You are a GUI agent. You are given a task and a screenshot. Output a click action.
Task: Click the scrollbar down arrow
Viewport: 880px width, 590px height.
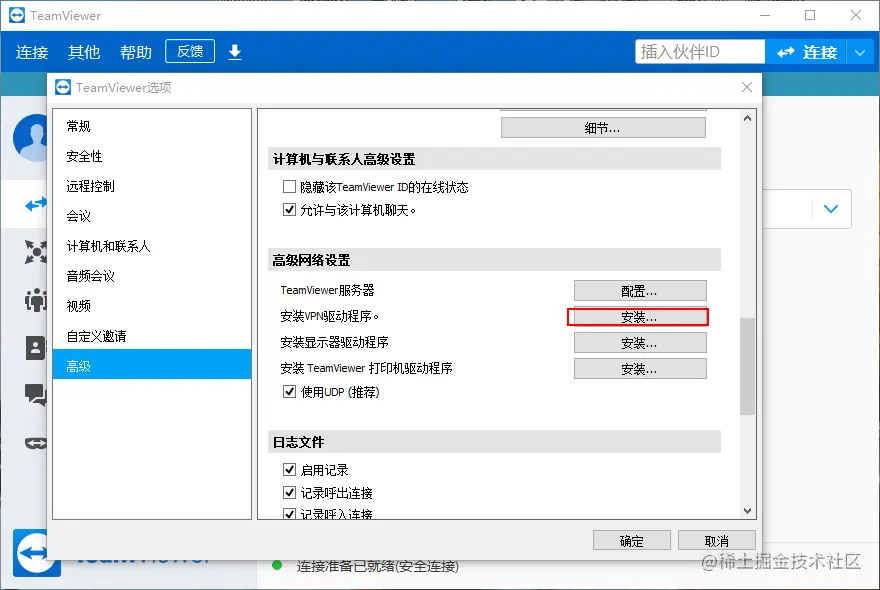coord(747,511)
